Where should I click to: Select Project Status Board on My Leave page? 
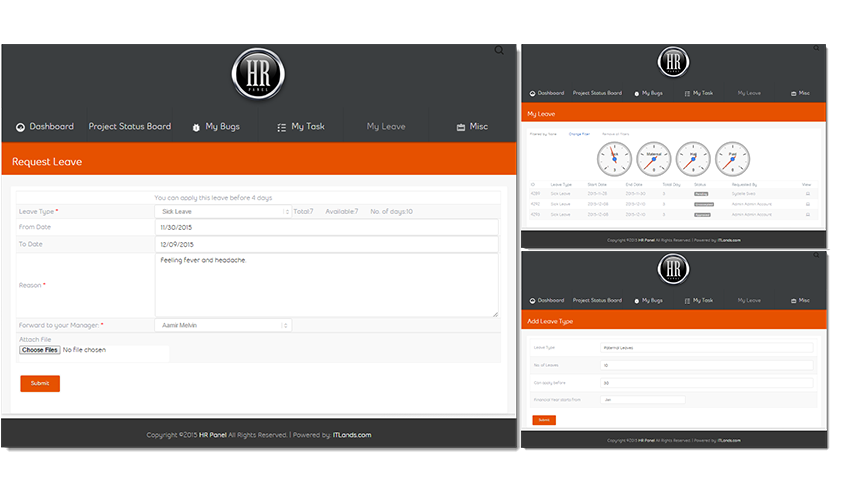pyautogui.click(x=597, y=93)
